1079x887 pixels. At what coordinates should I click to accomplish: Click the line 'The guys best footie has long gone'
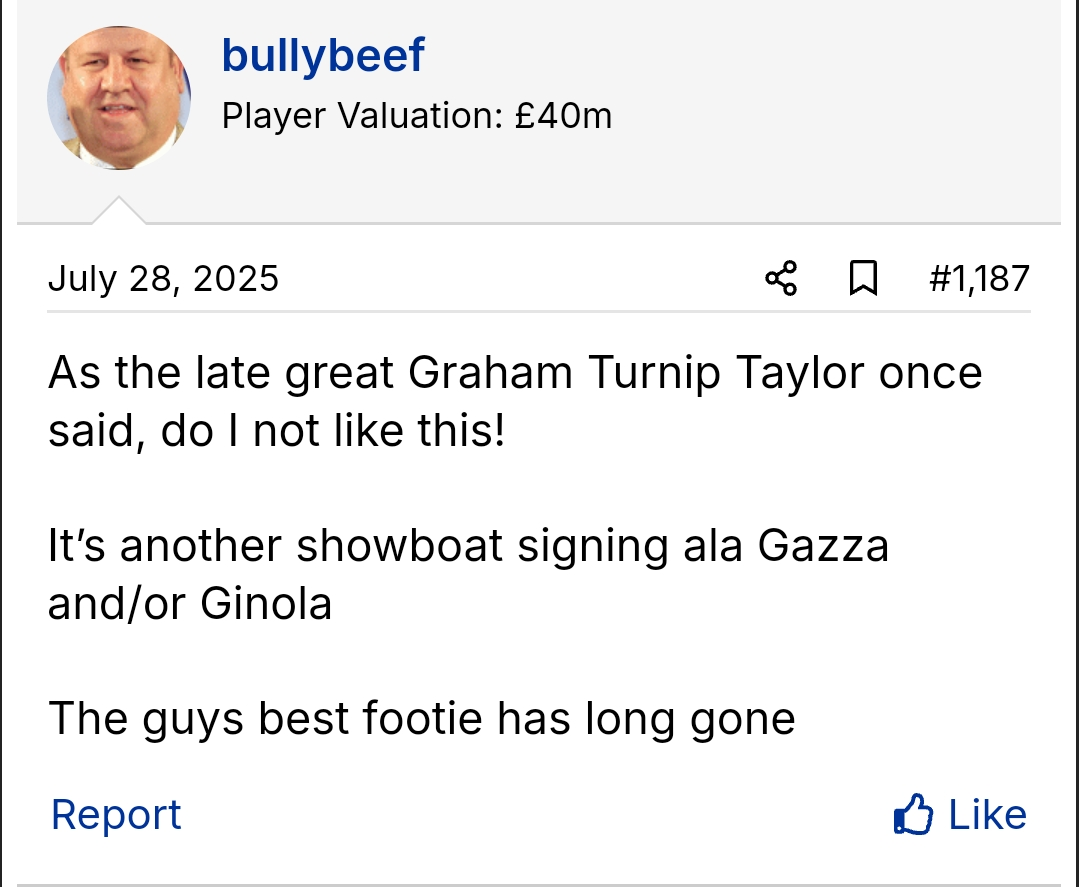421,718
